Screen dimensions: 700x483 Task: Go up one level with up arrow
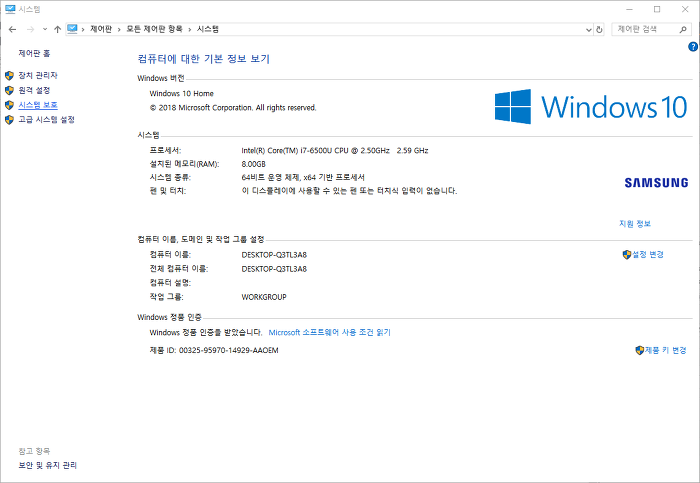click(57, 29)
